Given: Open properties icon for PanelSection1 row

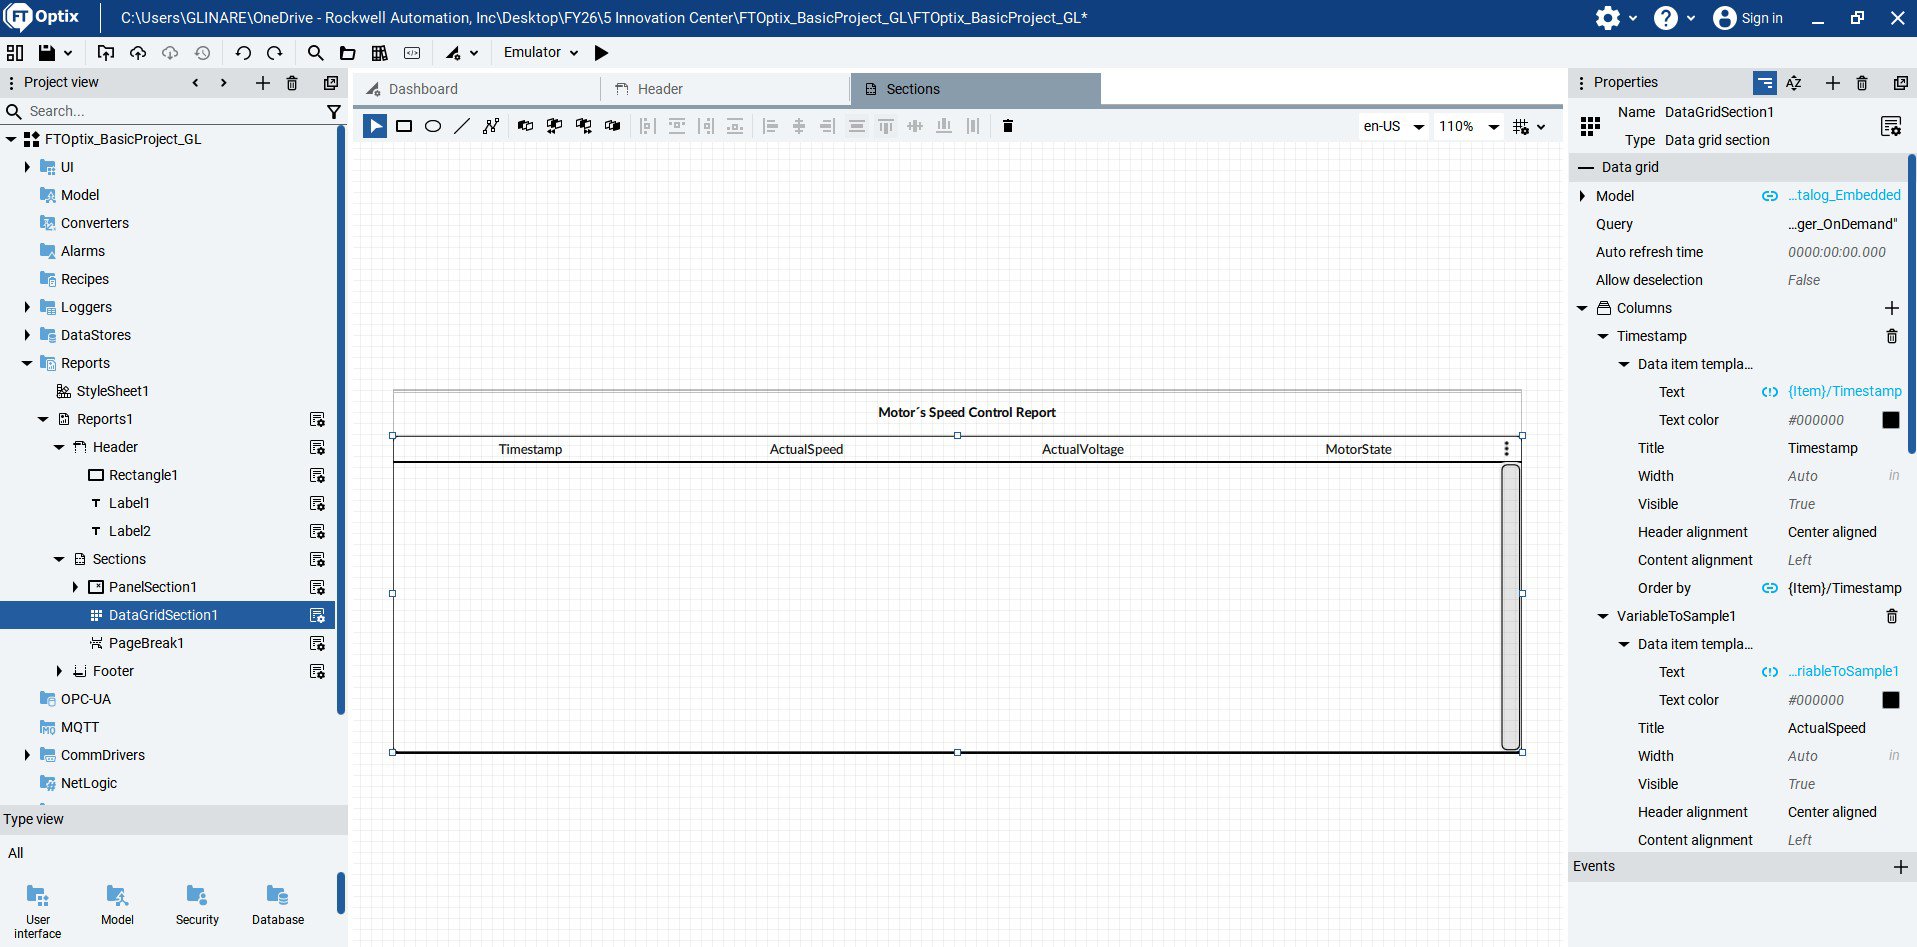Looking at the screenshot, I should click(317, 587).
